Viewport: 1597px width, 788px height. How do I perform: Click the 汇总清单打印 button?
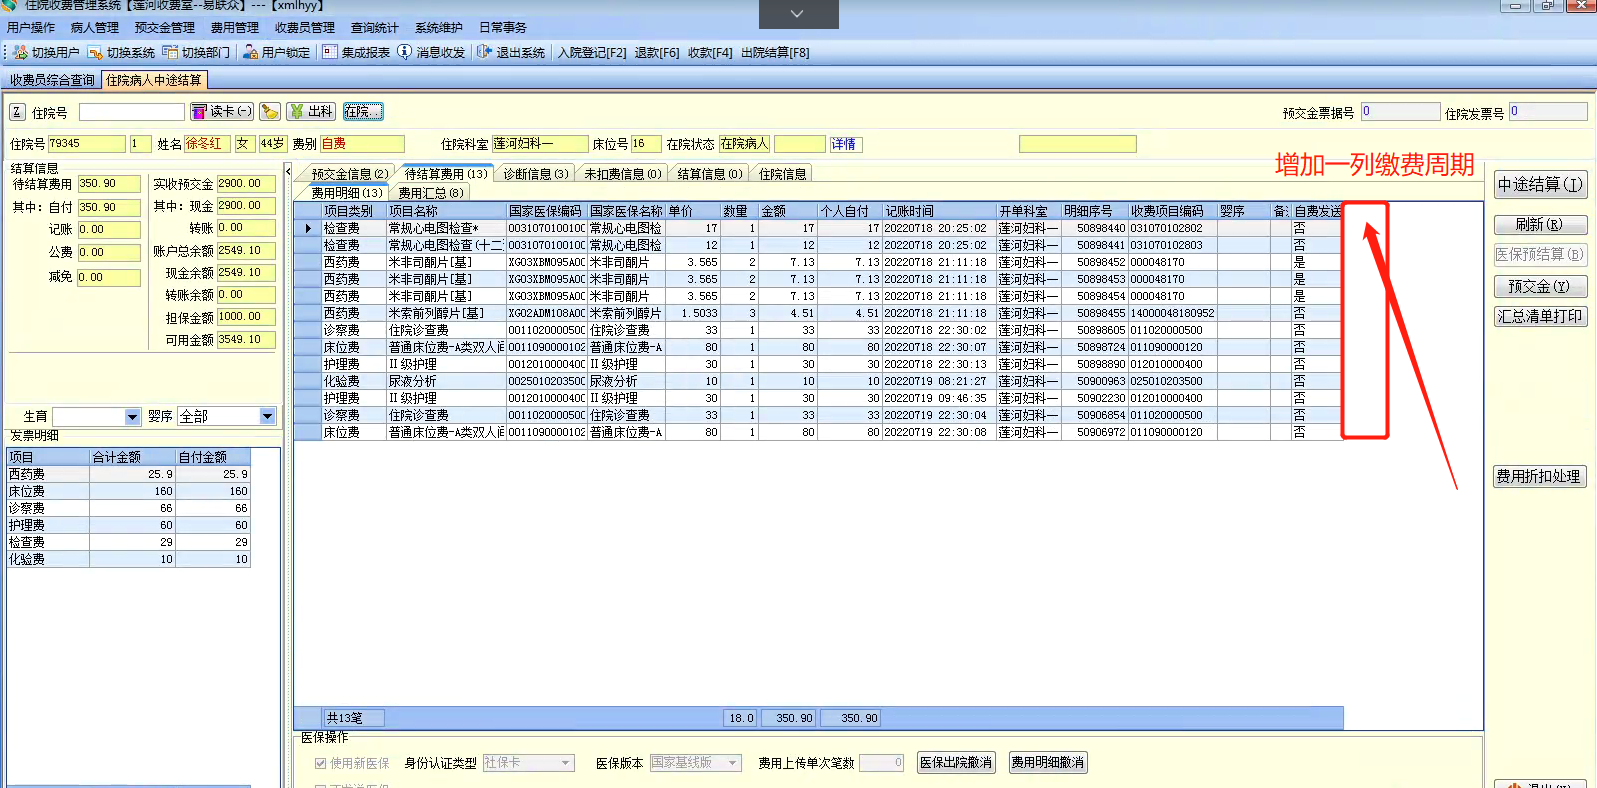coord(1540,317)
